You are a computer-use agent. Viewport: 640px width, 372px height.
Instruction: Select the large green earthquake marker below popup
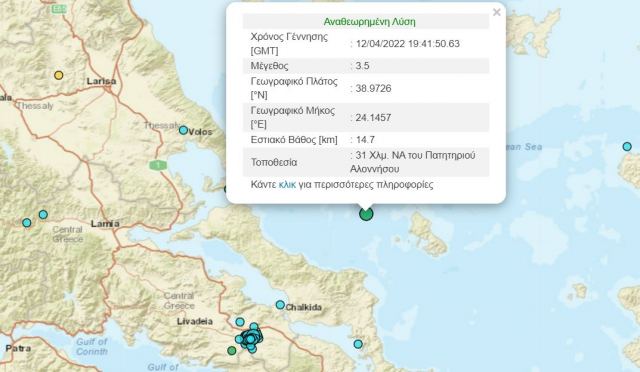point(366,214)
